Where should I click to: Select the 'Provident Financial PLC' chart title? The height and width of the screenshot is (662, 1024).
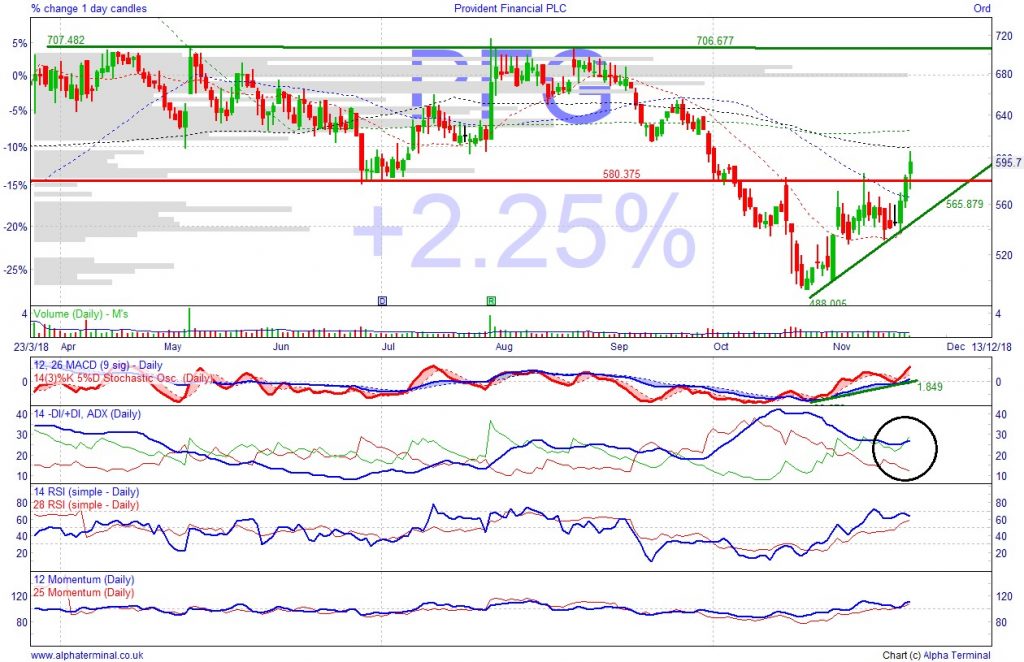[510, 8]
